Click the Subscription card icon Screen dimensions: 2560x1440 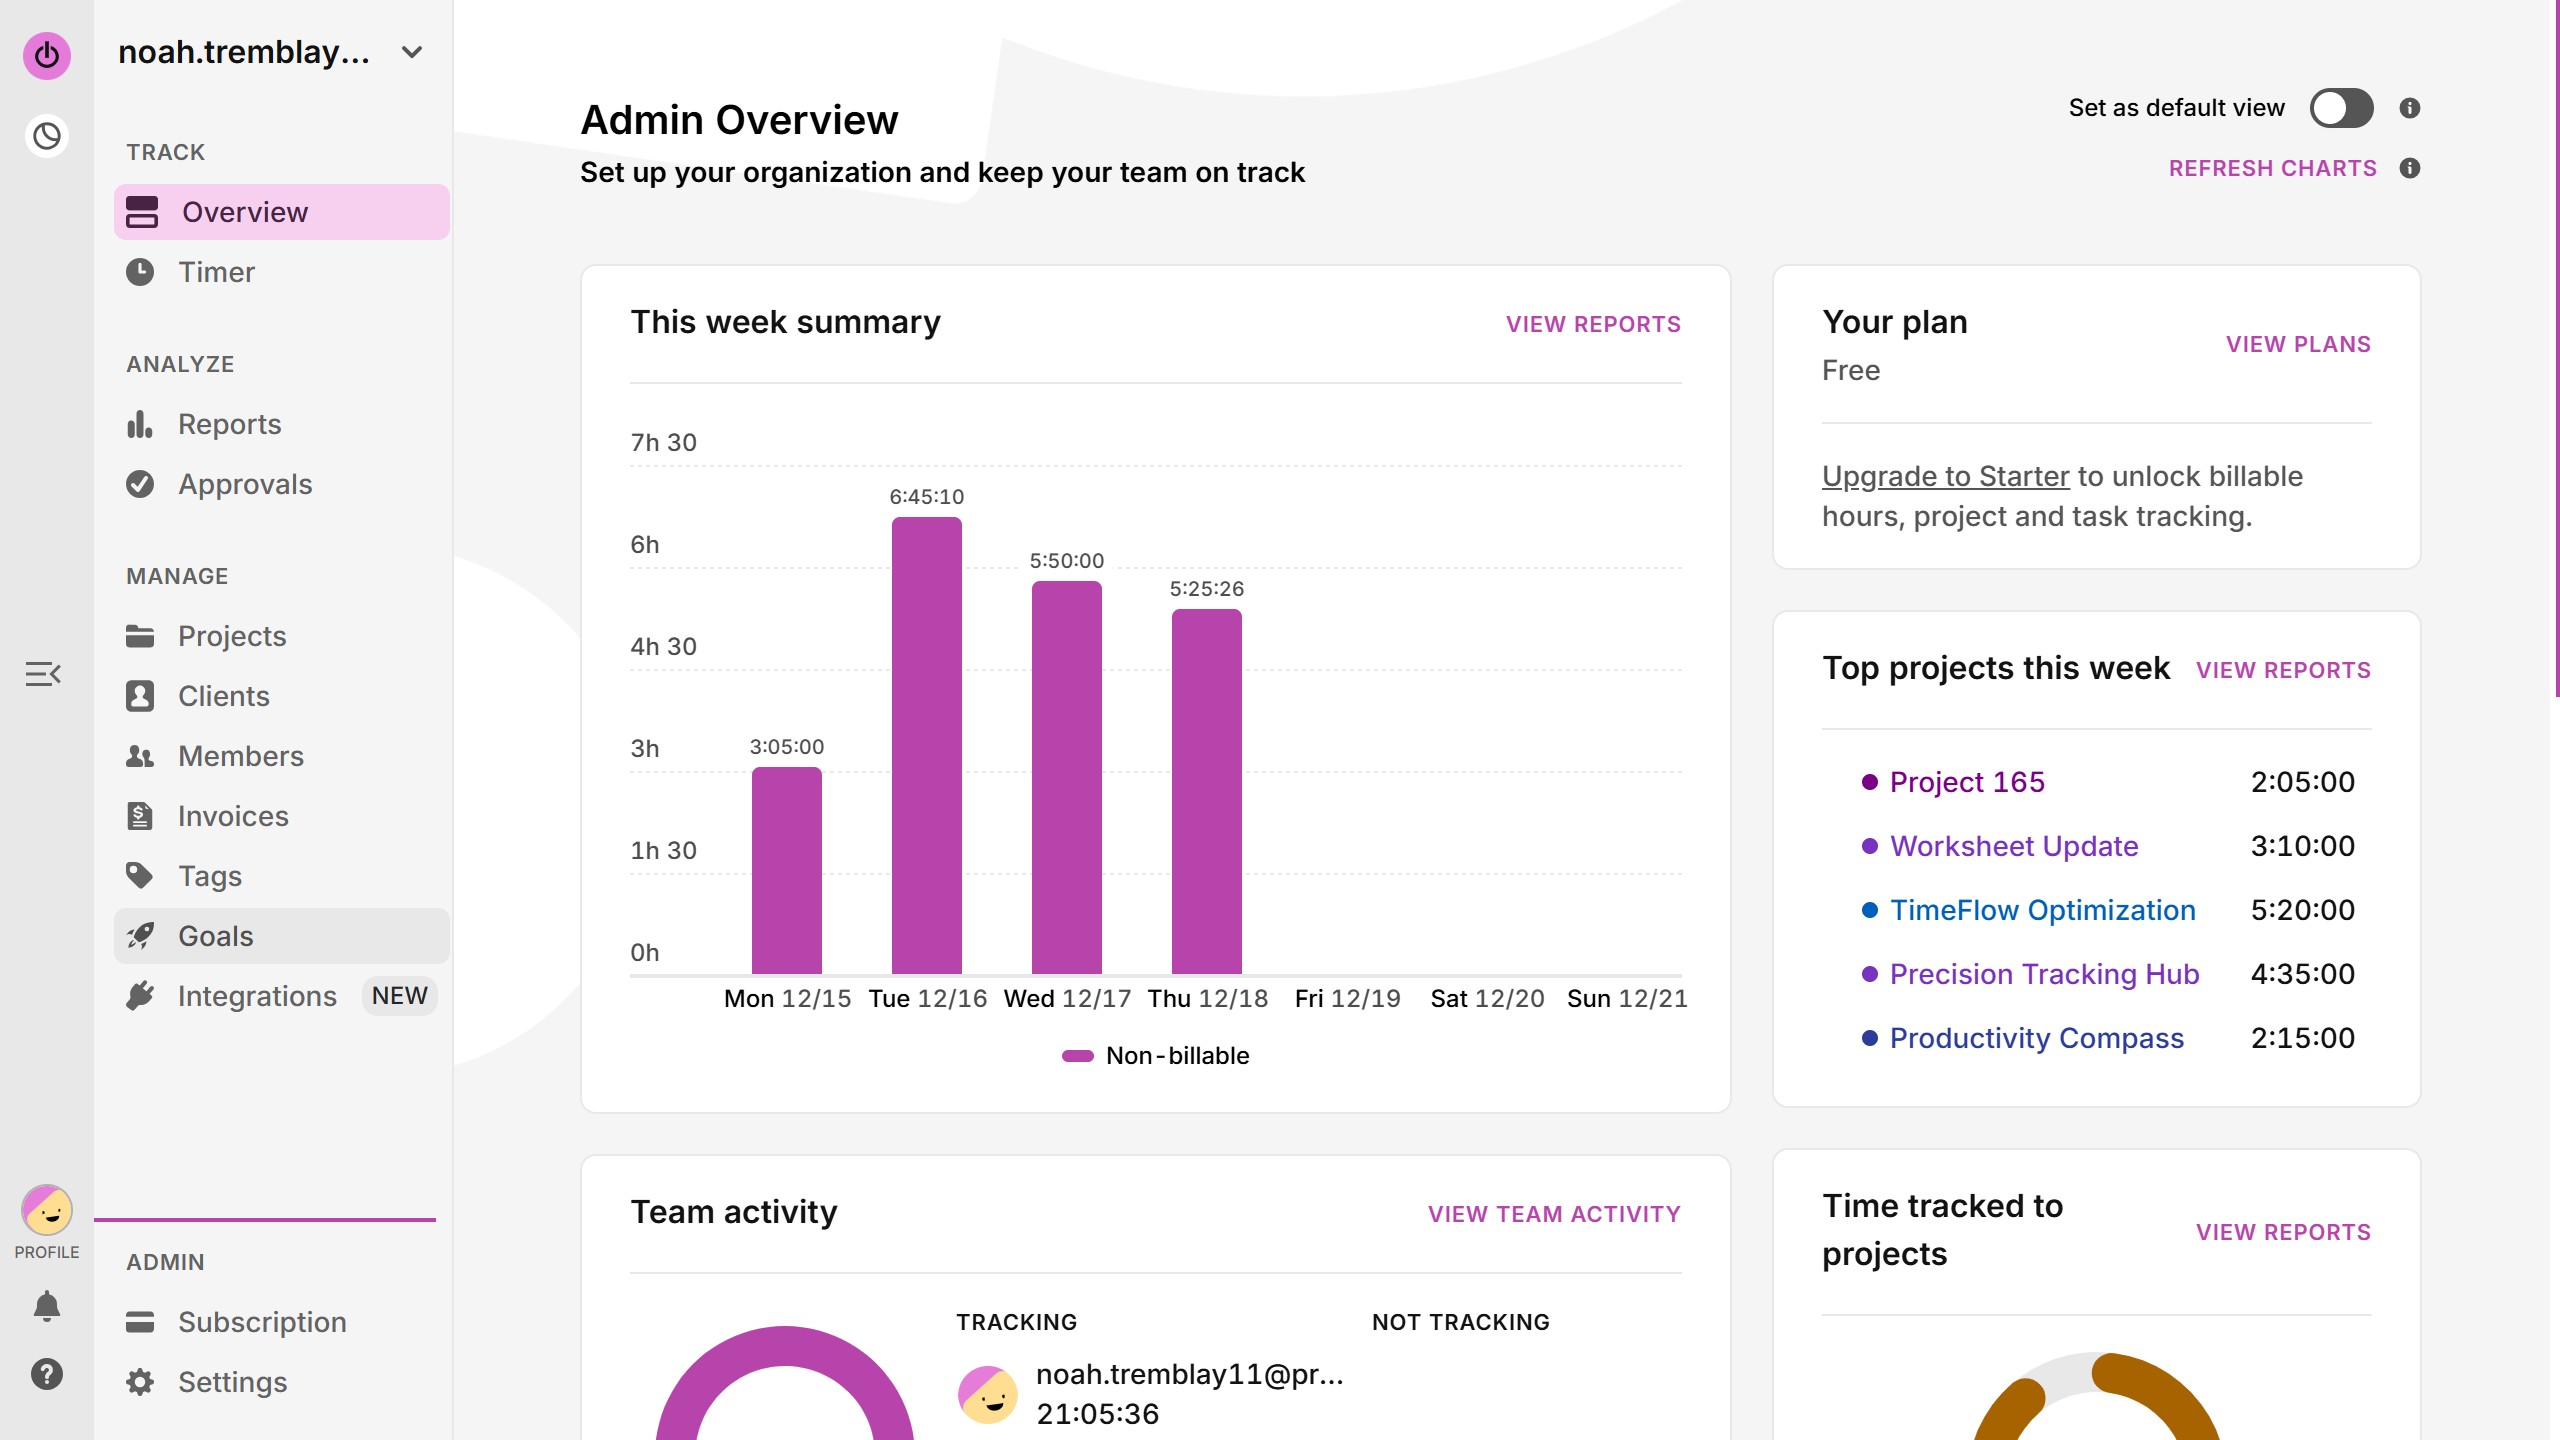[x=140, y=1322]
